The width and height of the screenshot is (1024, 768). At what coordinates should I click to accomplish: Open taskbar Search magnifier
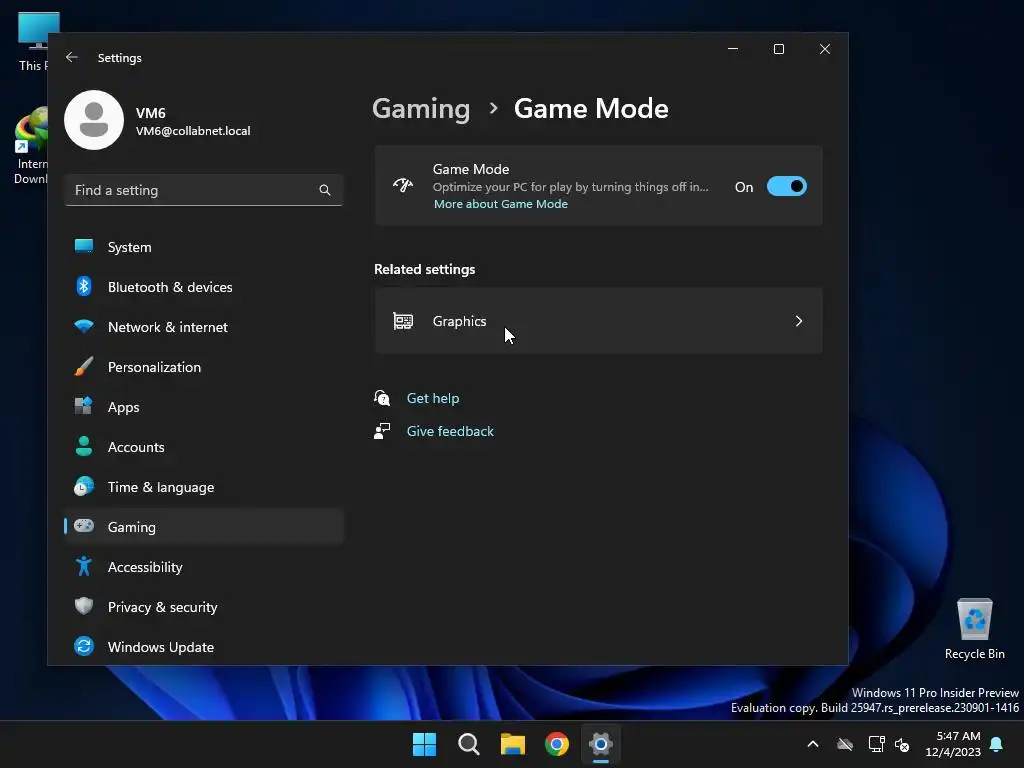[x=468, y=744]
